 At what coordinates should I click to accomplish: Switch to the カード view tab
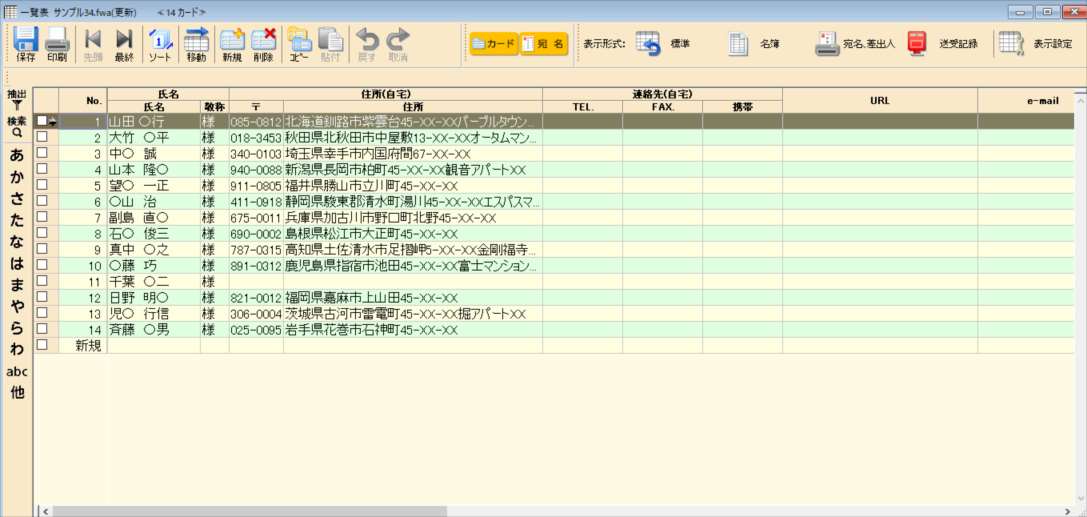(494, 44)
